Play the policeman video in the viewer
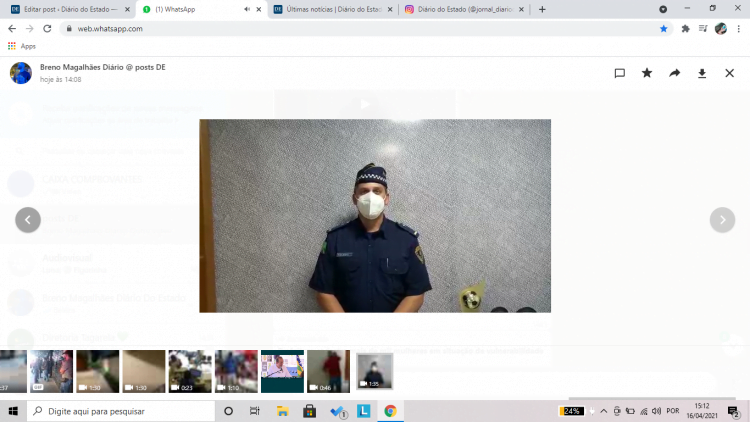 pyautogui.click(x=375, y=216)
